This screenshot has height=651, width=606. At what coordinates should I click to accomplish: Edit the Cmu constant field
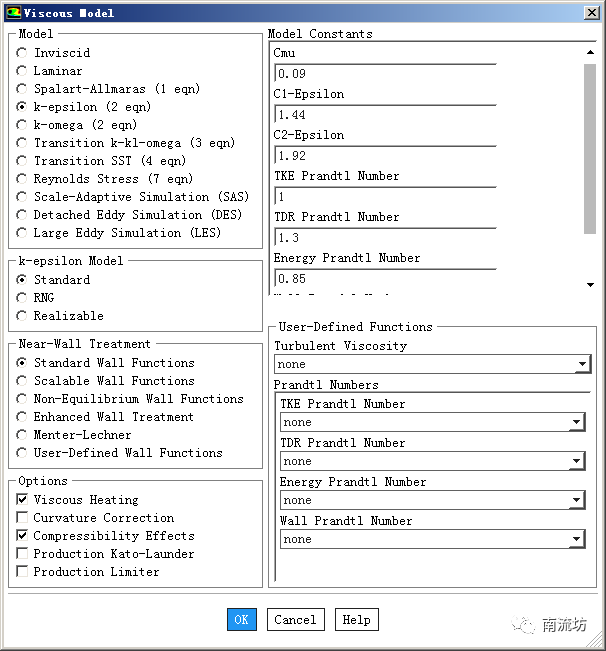coord(385,73)
